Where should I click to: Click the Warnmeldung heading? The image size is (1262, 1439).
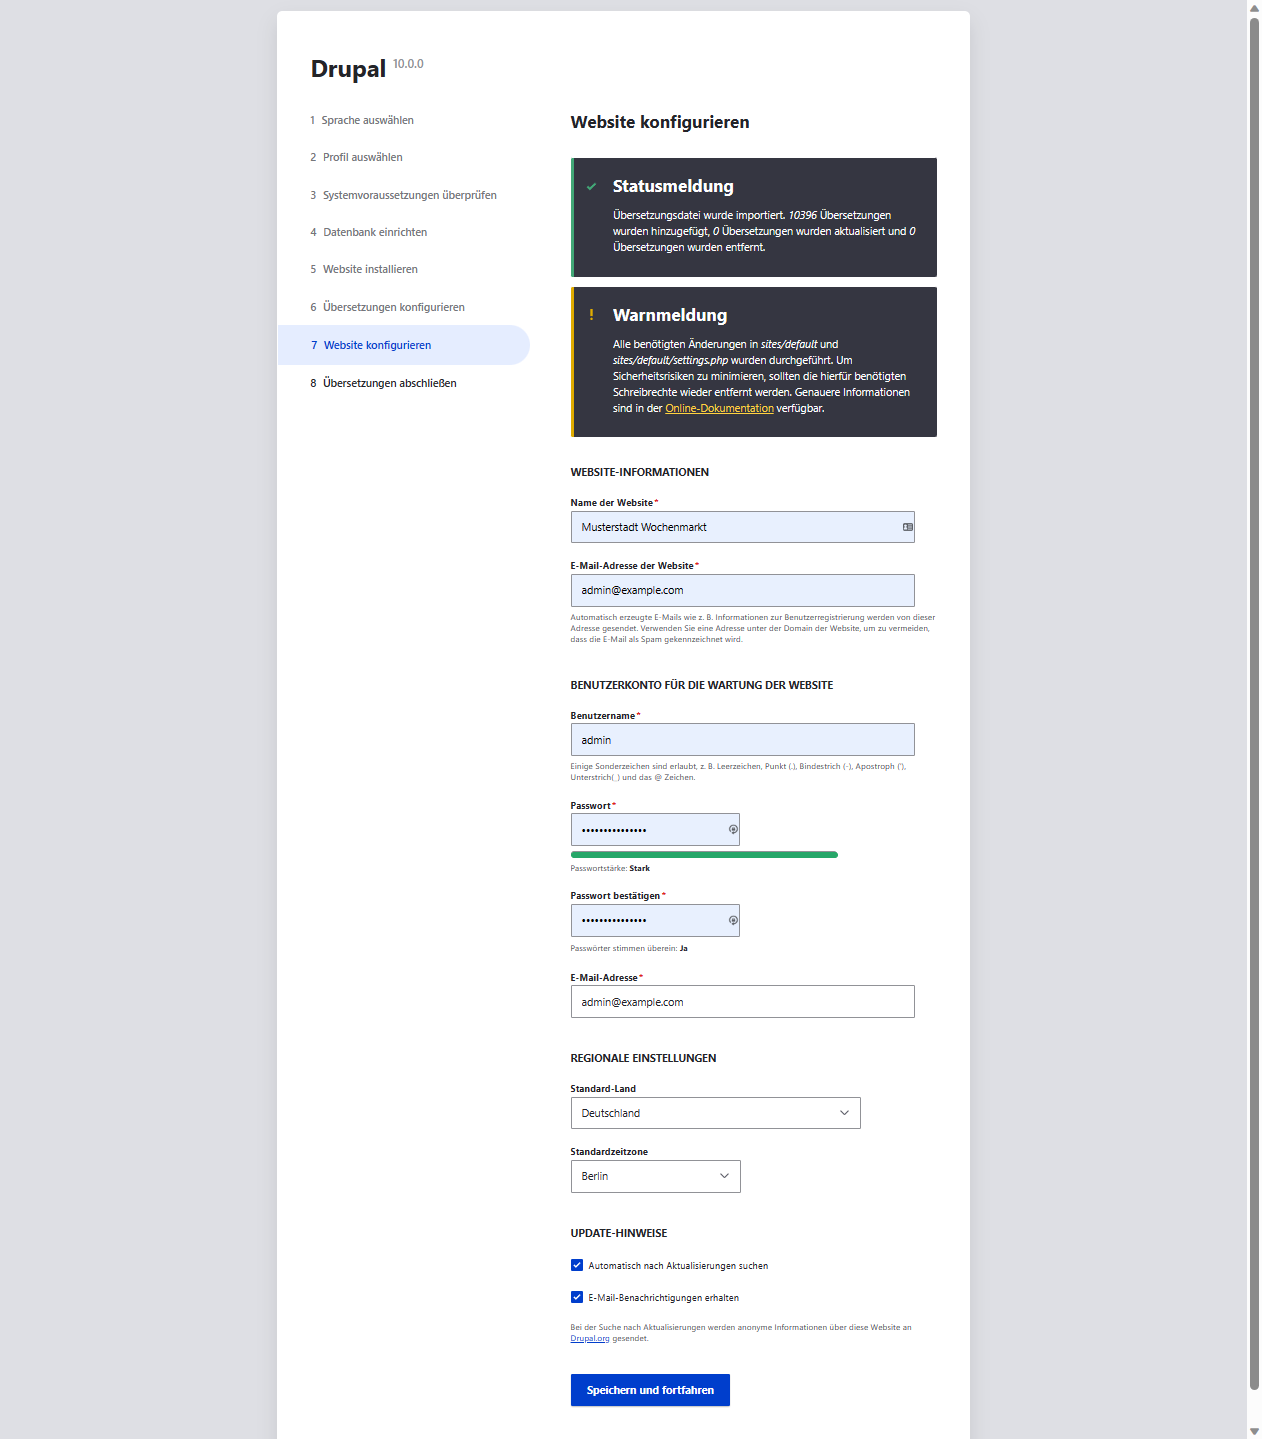670,315
